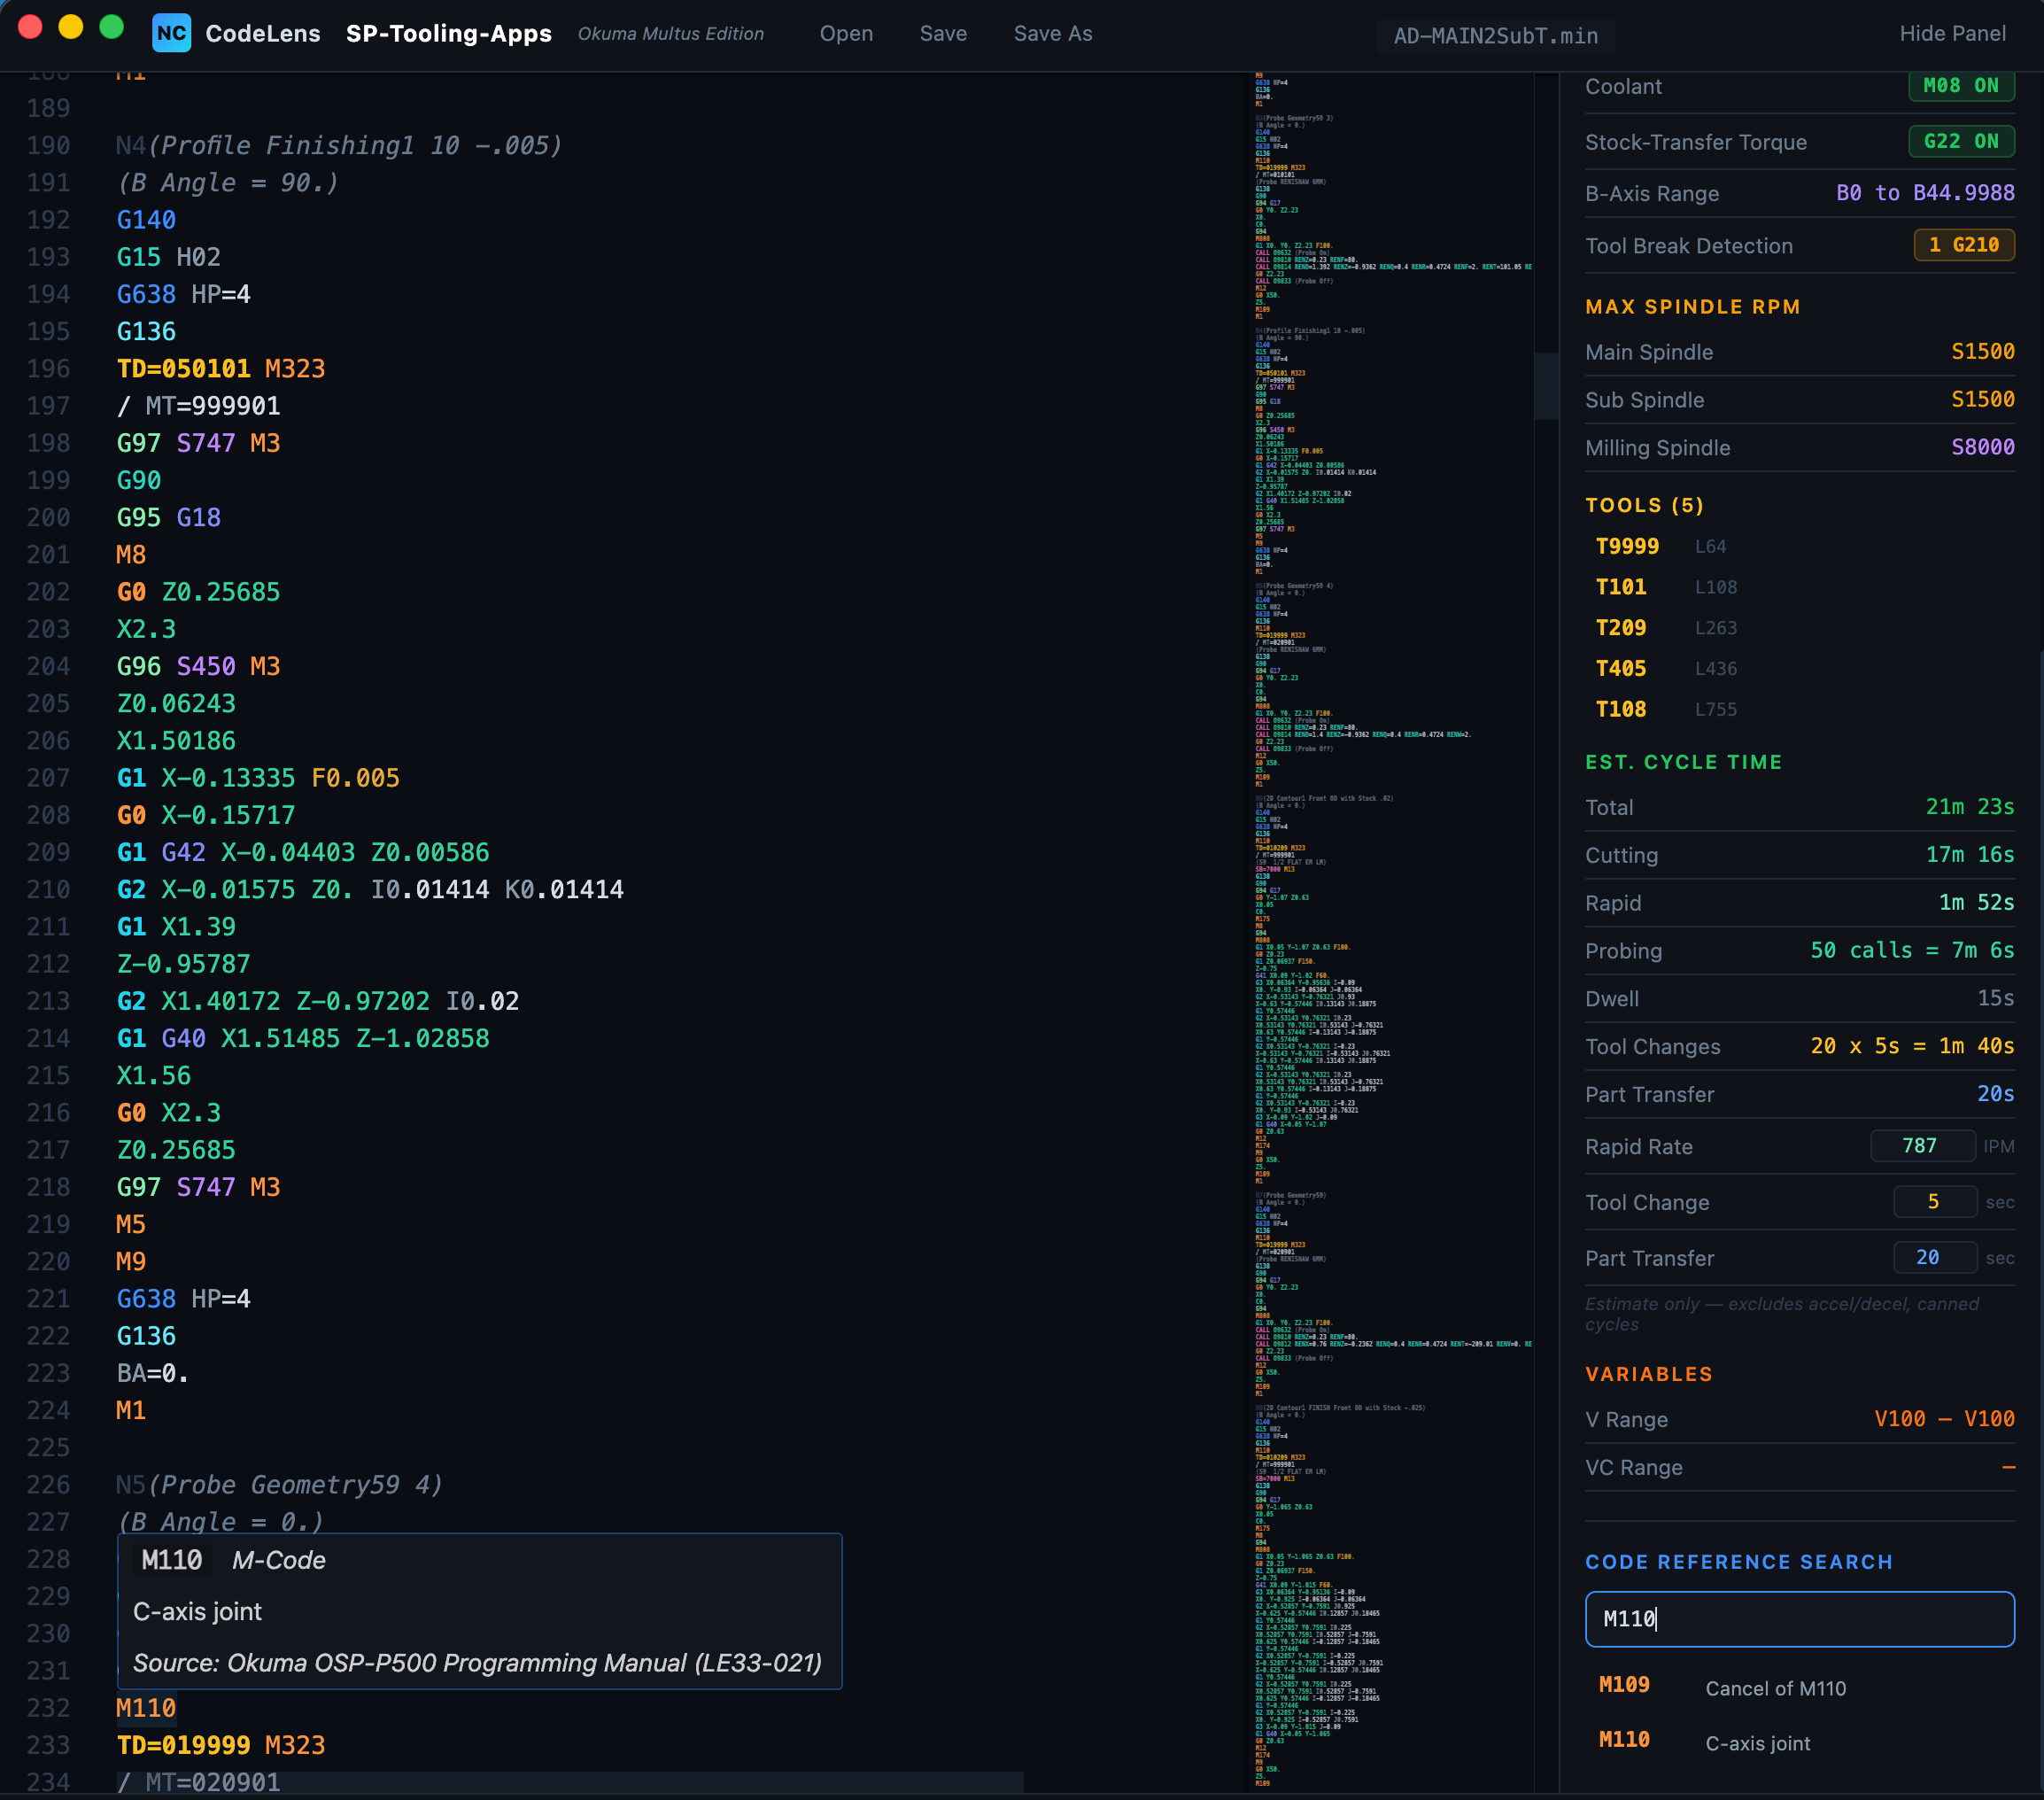Jump to tool T405 in list

[x=1621, y=668]
